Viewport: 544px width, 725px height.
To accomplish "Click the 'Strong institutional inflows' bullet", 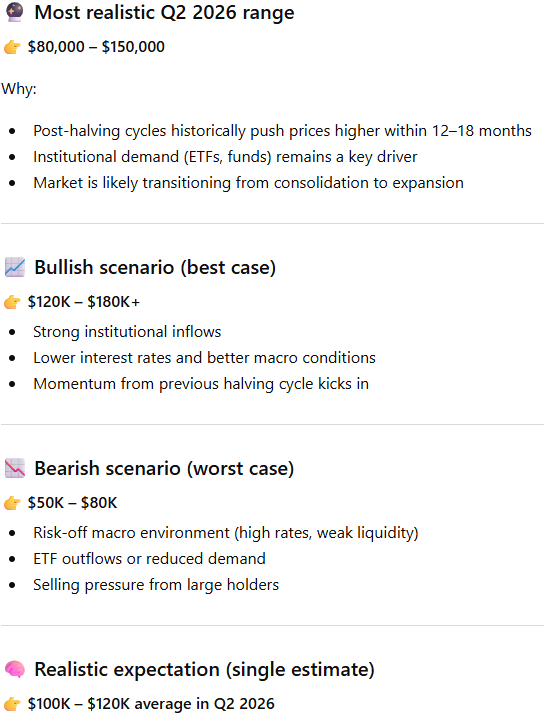I will [127, 332].
